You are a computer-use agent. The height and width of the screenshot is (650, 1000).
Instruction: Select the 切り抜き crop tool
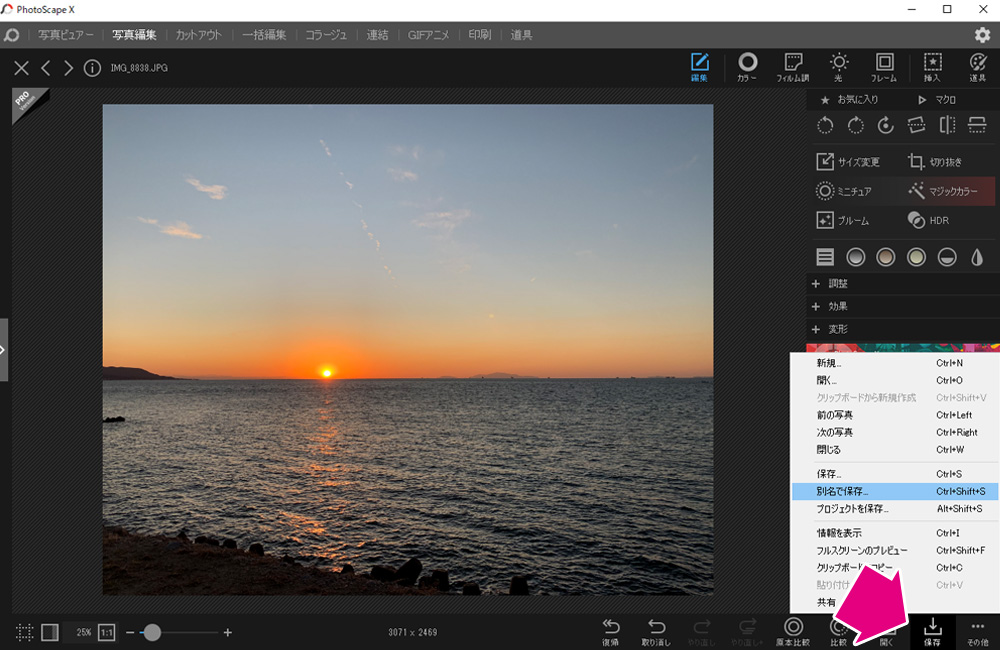tap(935, 162)
